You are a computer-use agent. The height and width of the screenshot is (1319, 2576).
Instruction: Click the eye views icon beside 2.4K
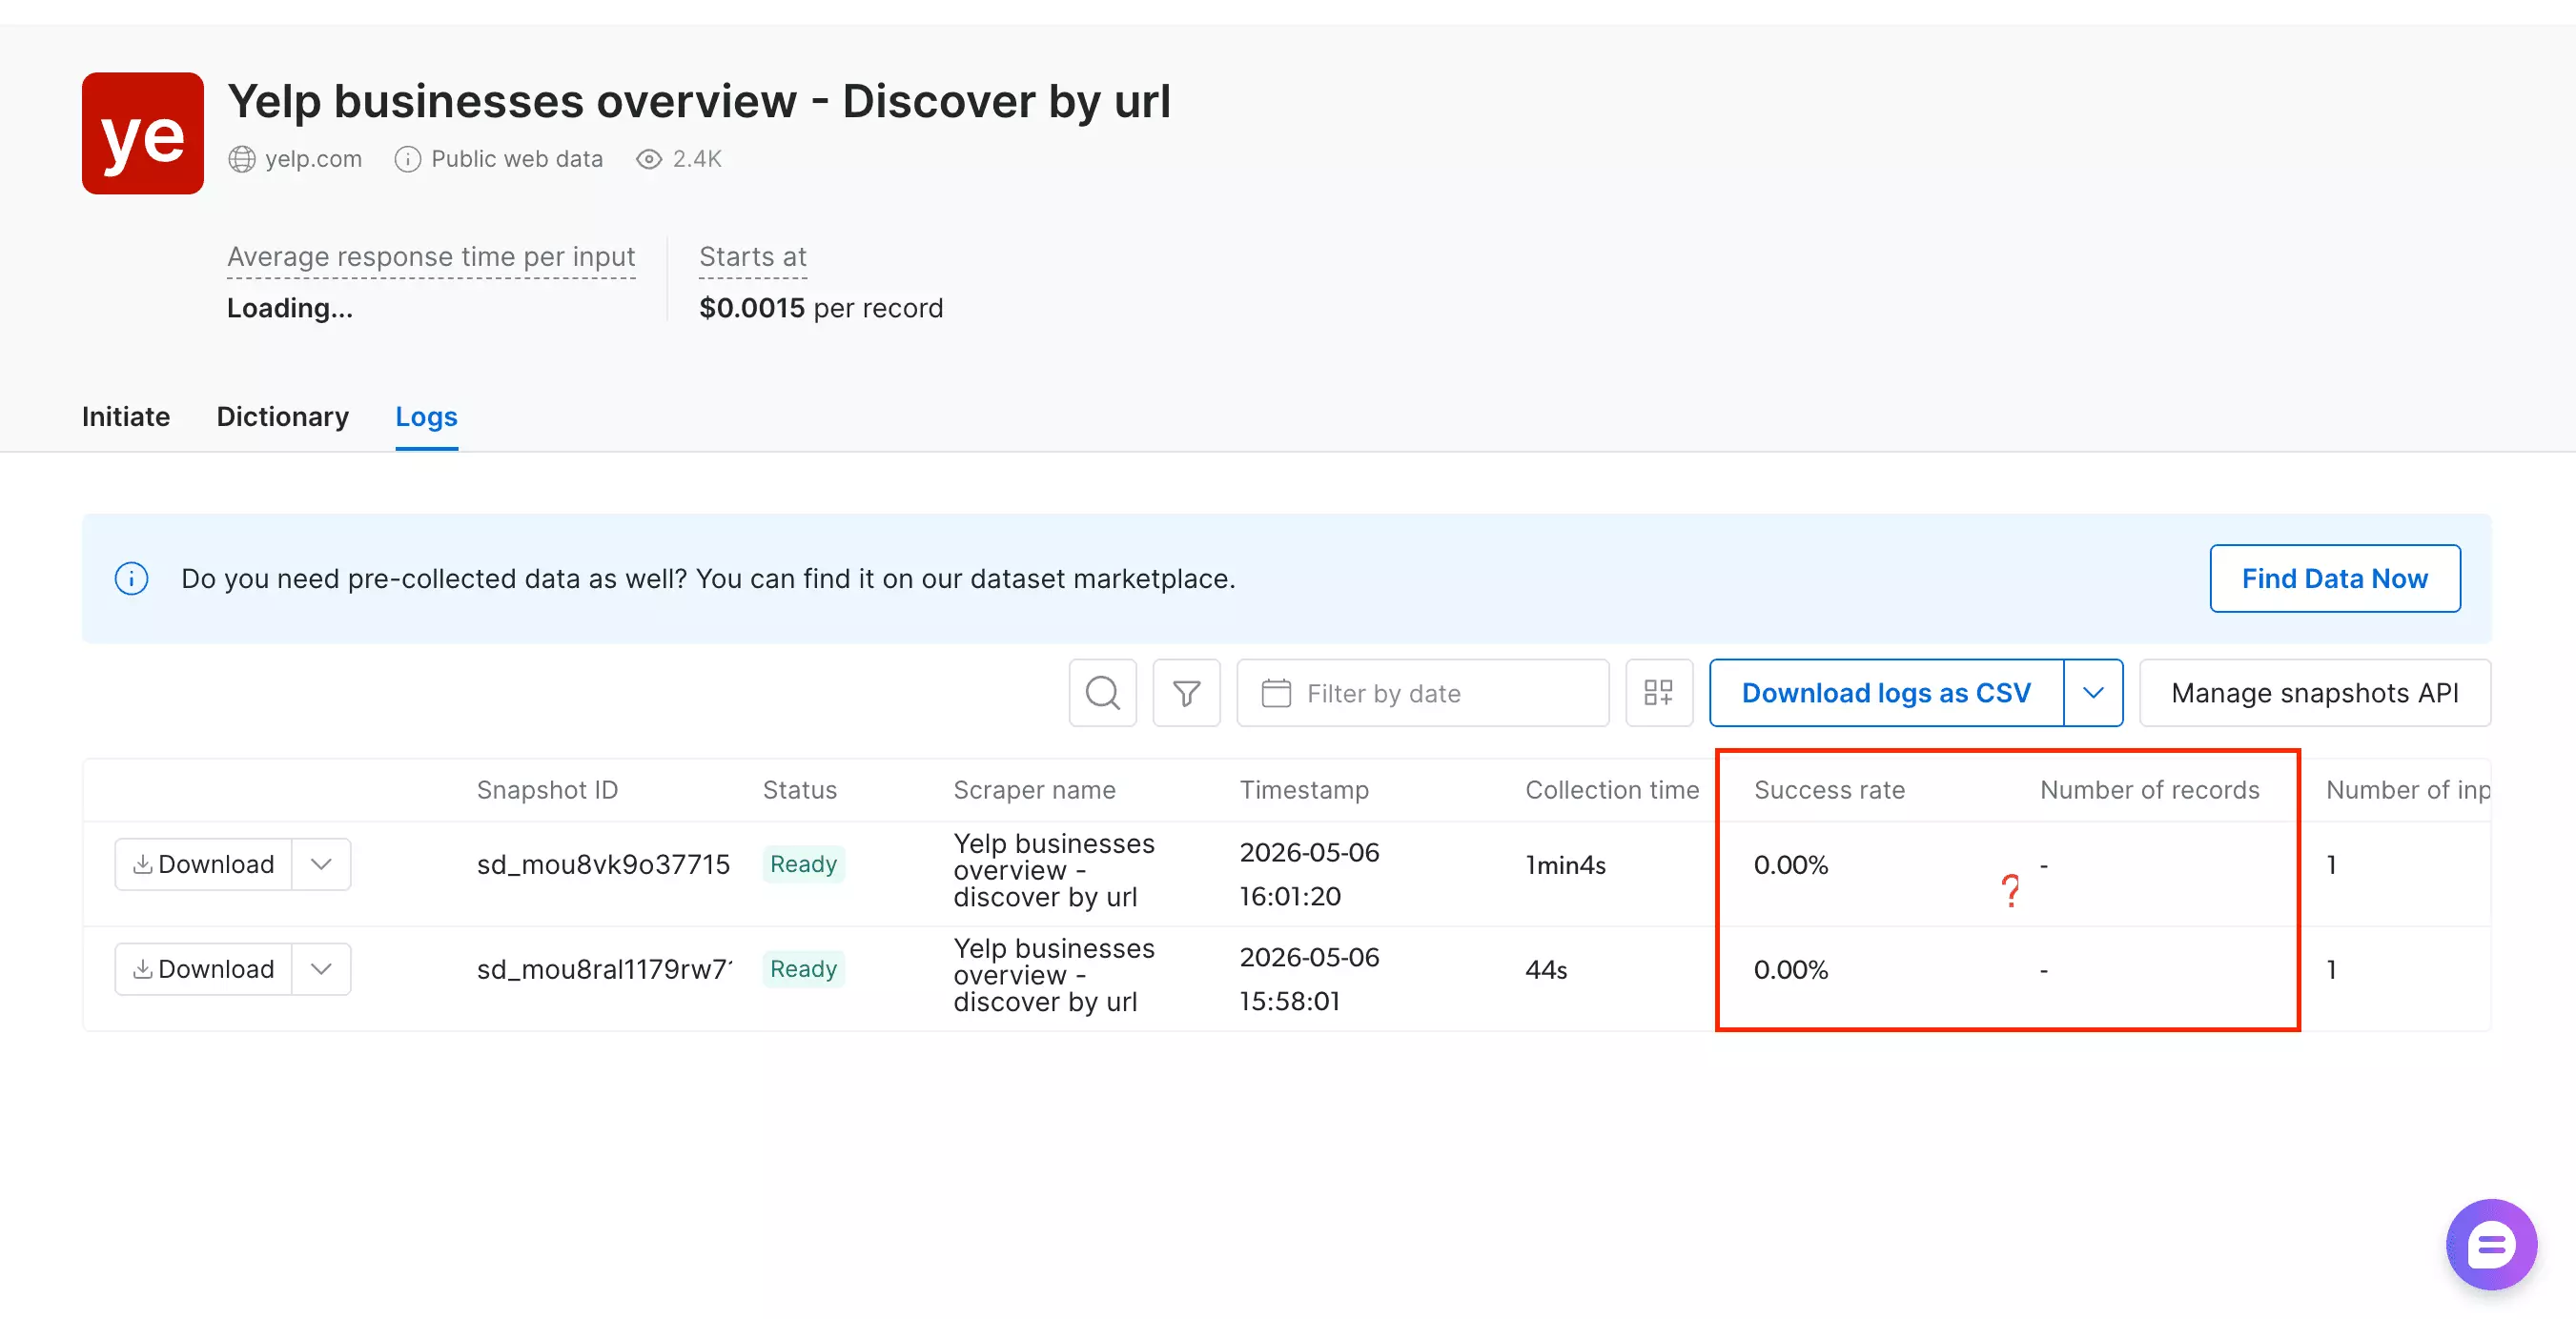[649, 159]
